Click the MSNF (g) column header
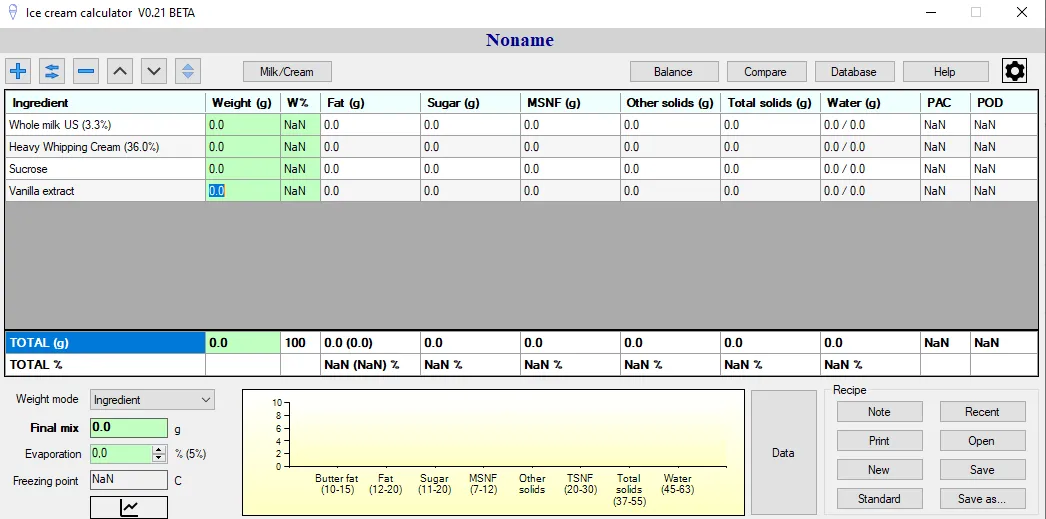The height and width of the screenshot is (519, 1046). coord(570,103)
